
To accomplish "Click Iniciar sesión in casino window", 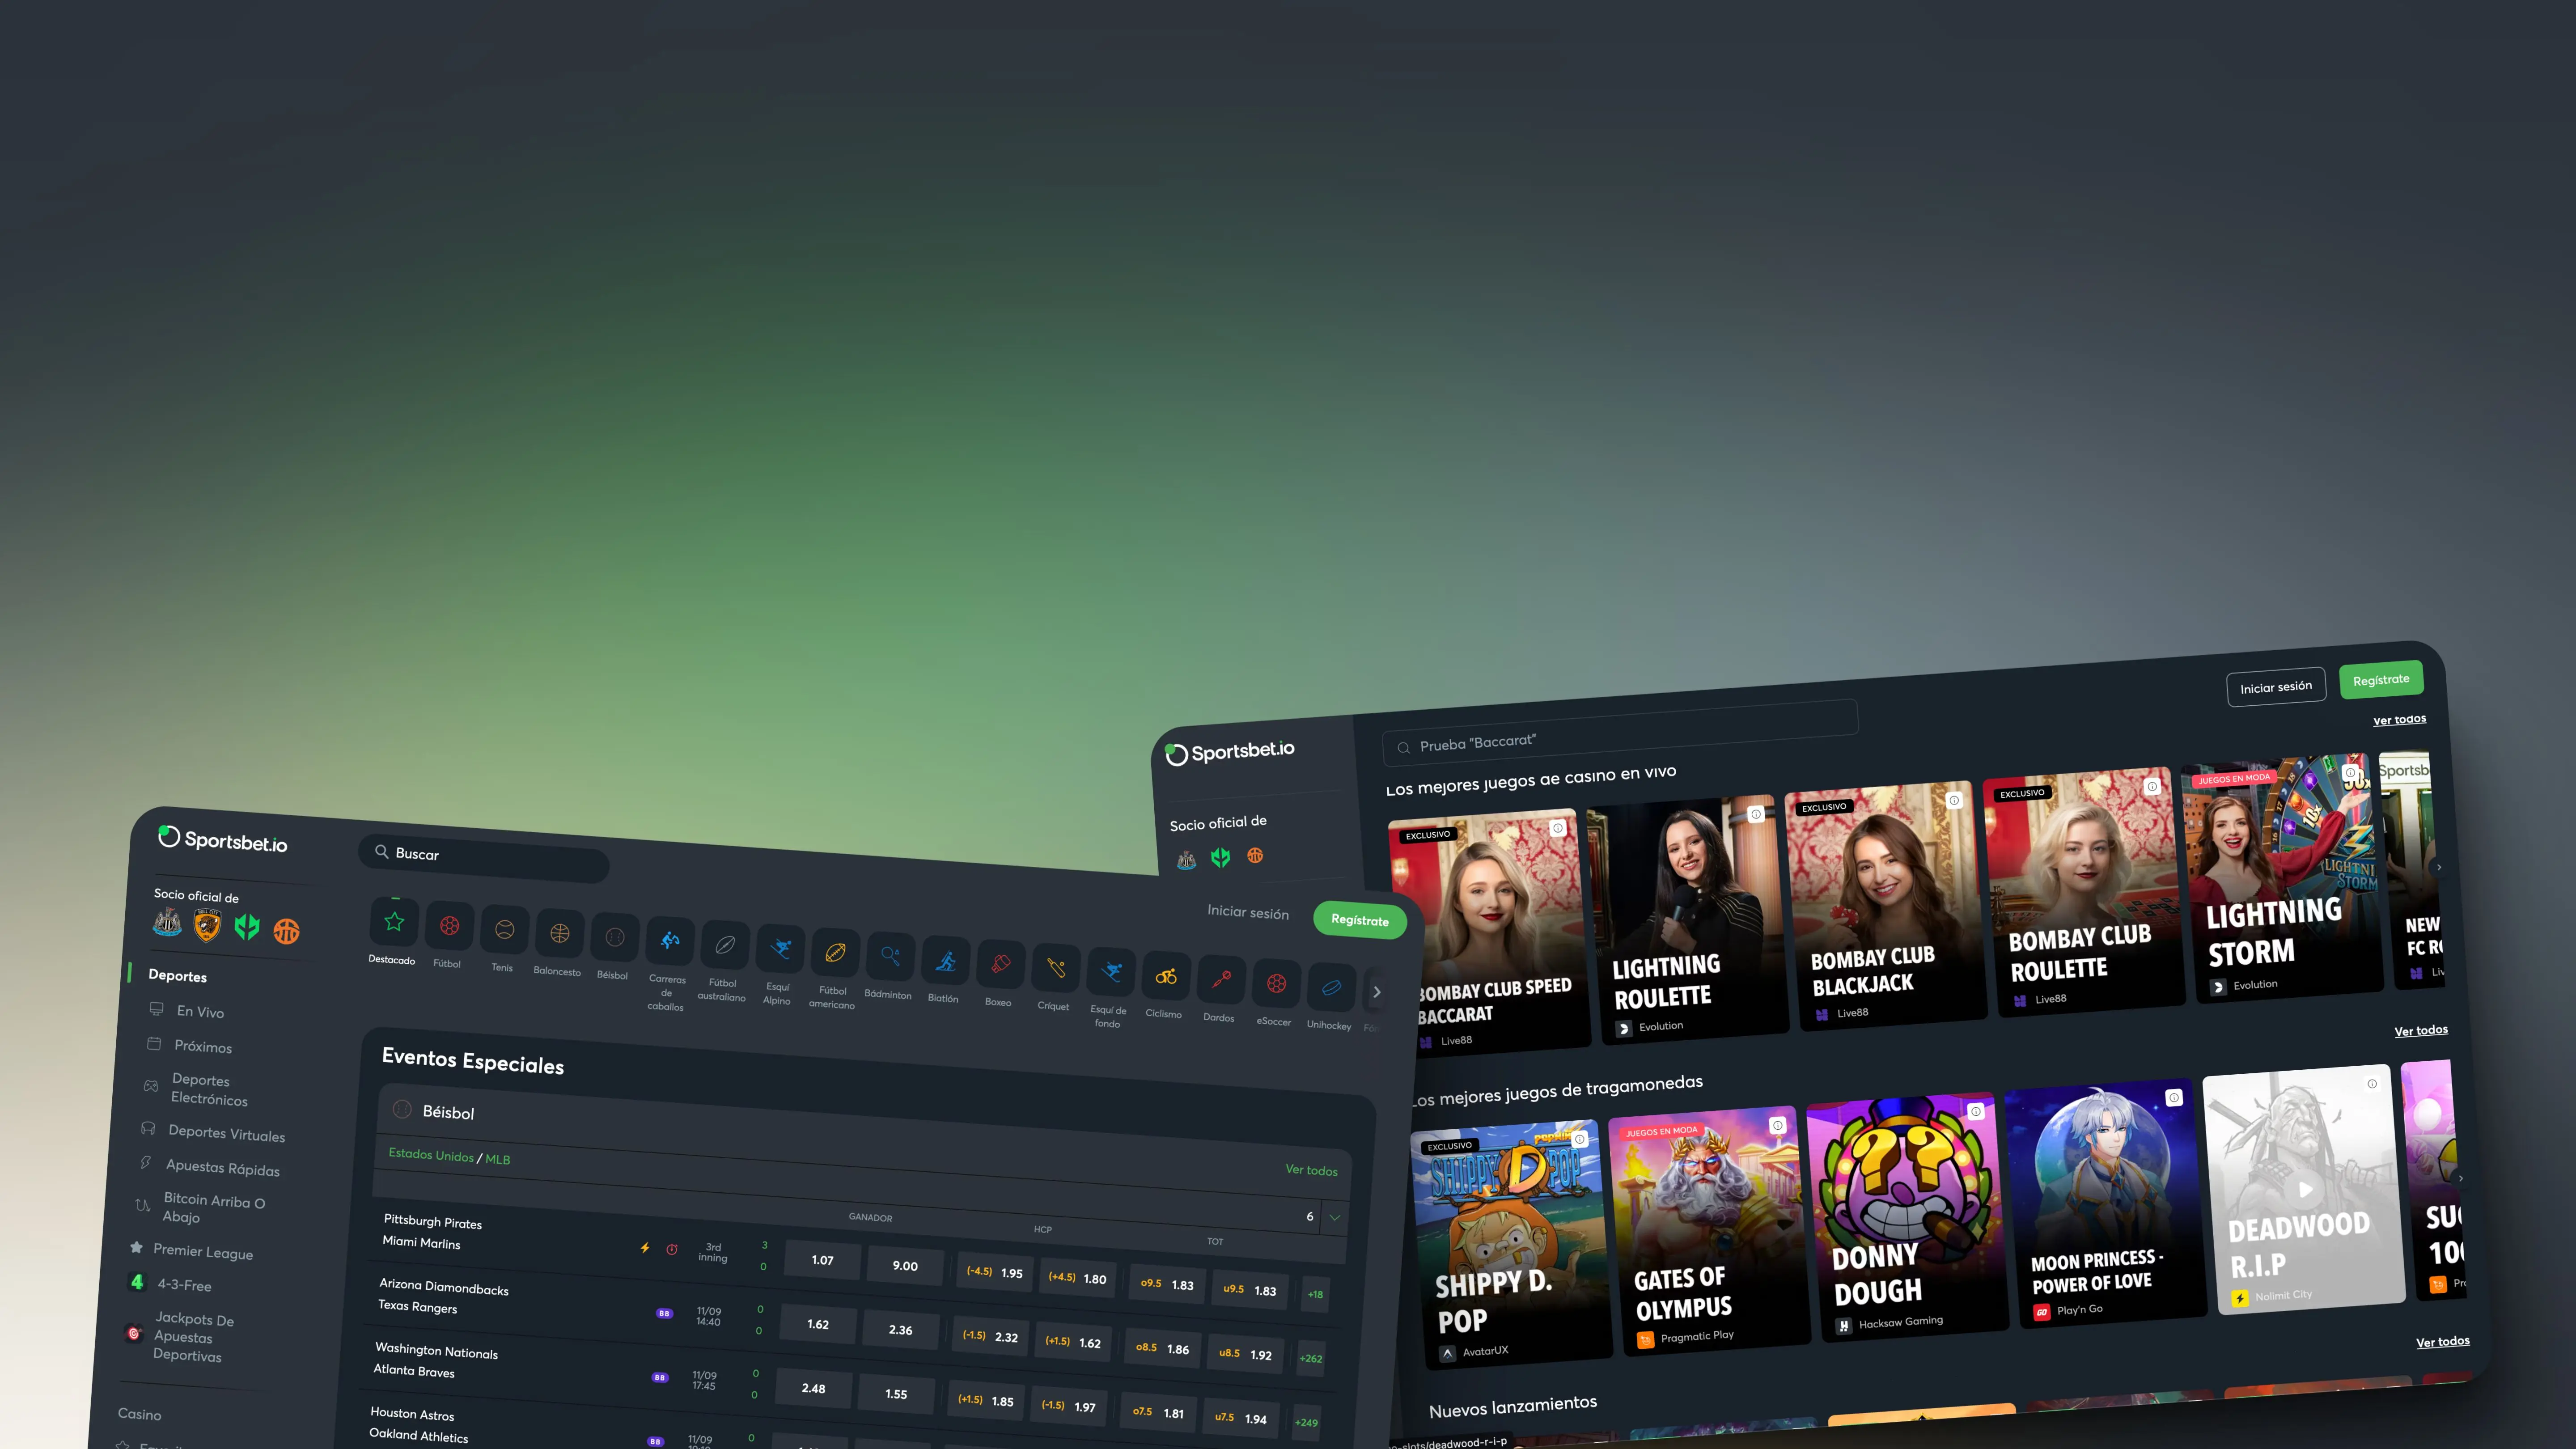I will 2275,687.
